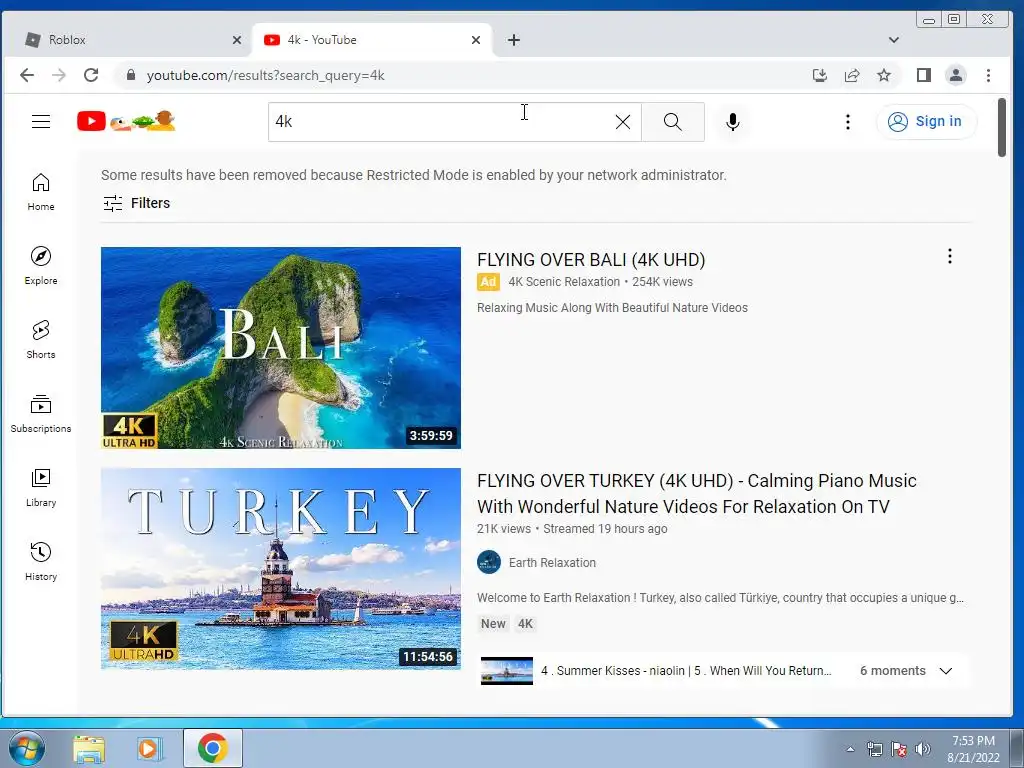The image size is (1024, 768).
Task: Click the browser forward arrow
Action: (59, 75)
